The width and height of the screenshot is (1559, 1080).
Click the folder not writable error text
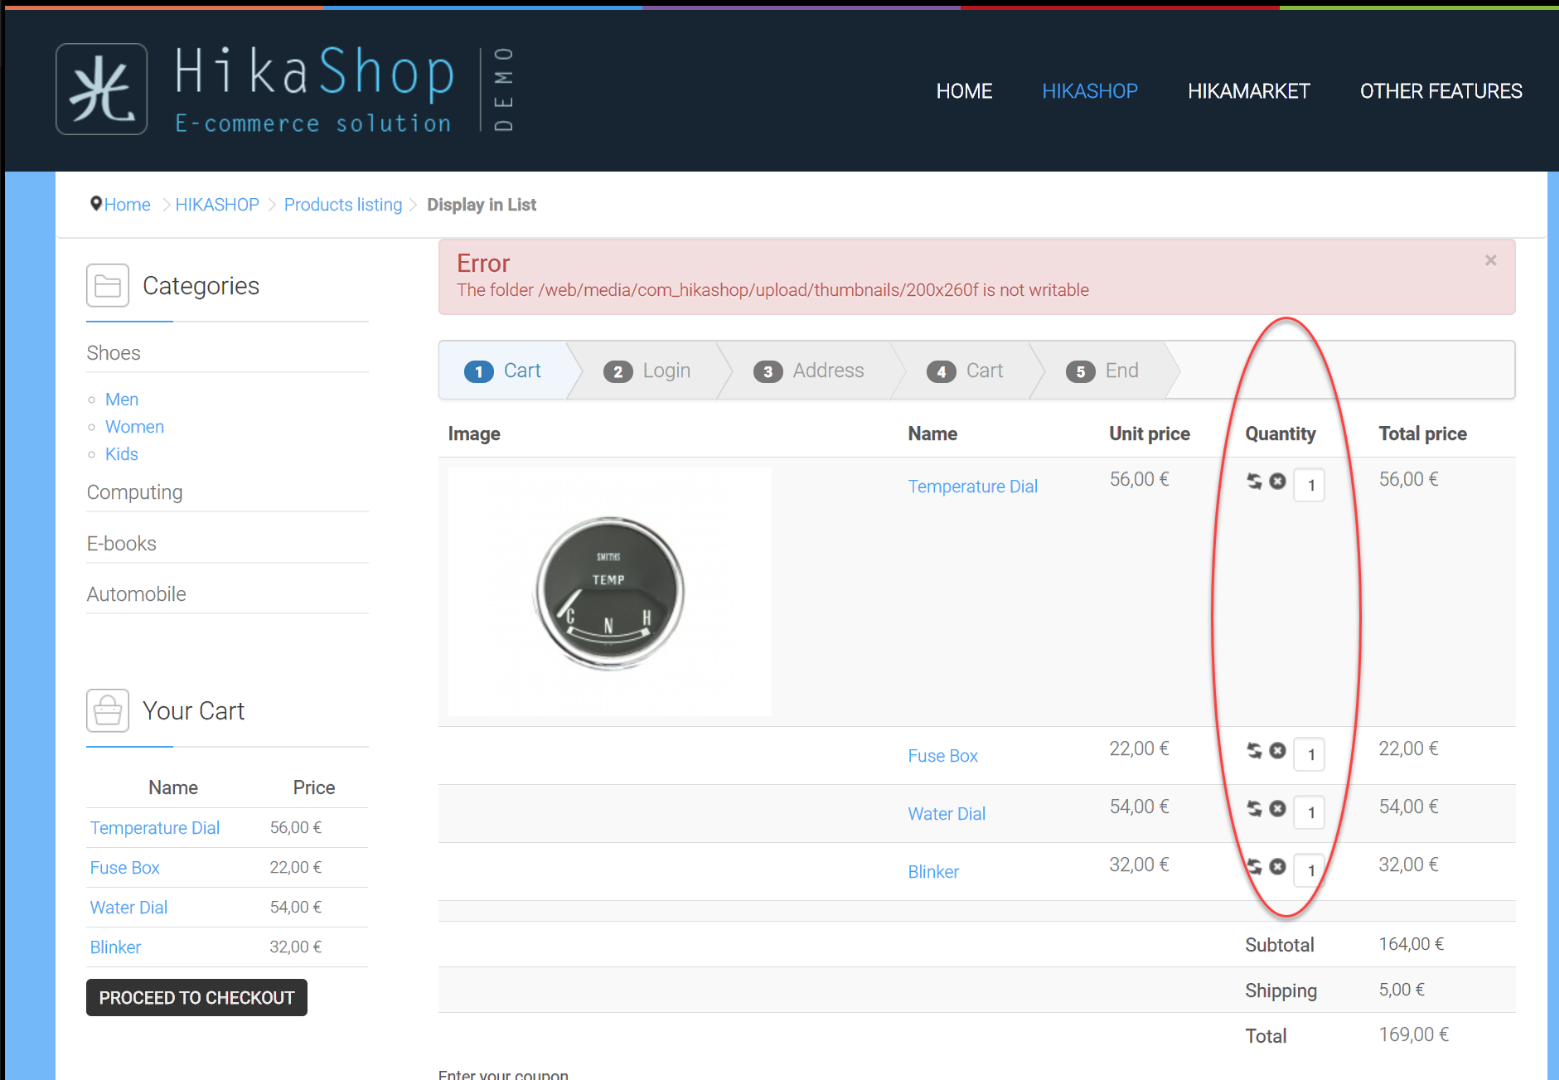773,290
